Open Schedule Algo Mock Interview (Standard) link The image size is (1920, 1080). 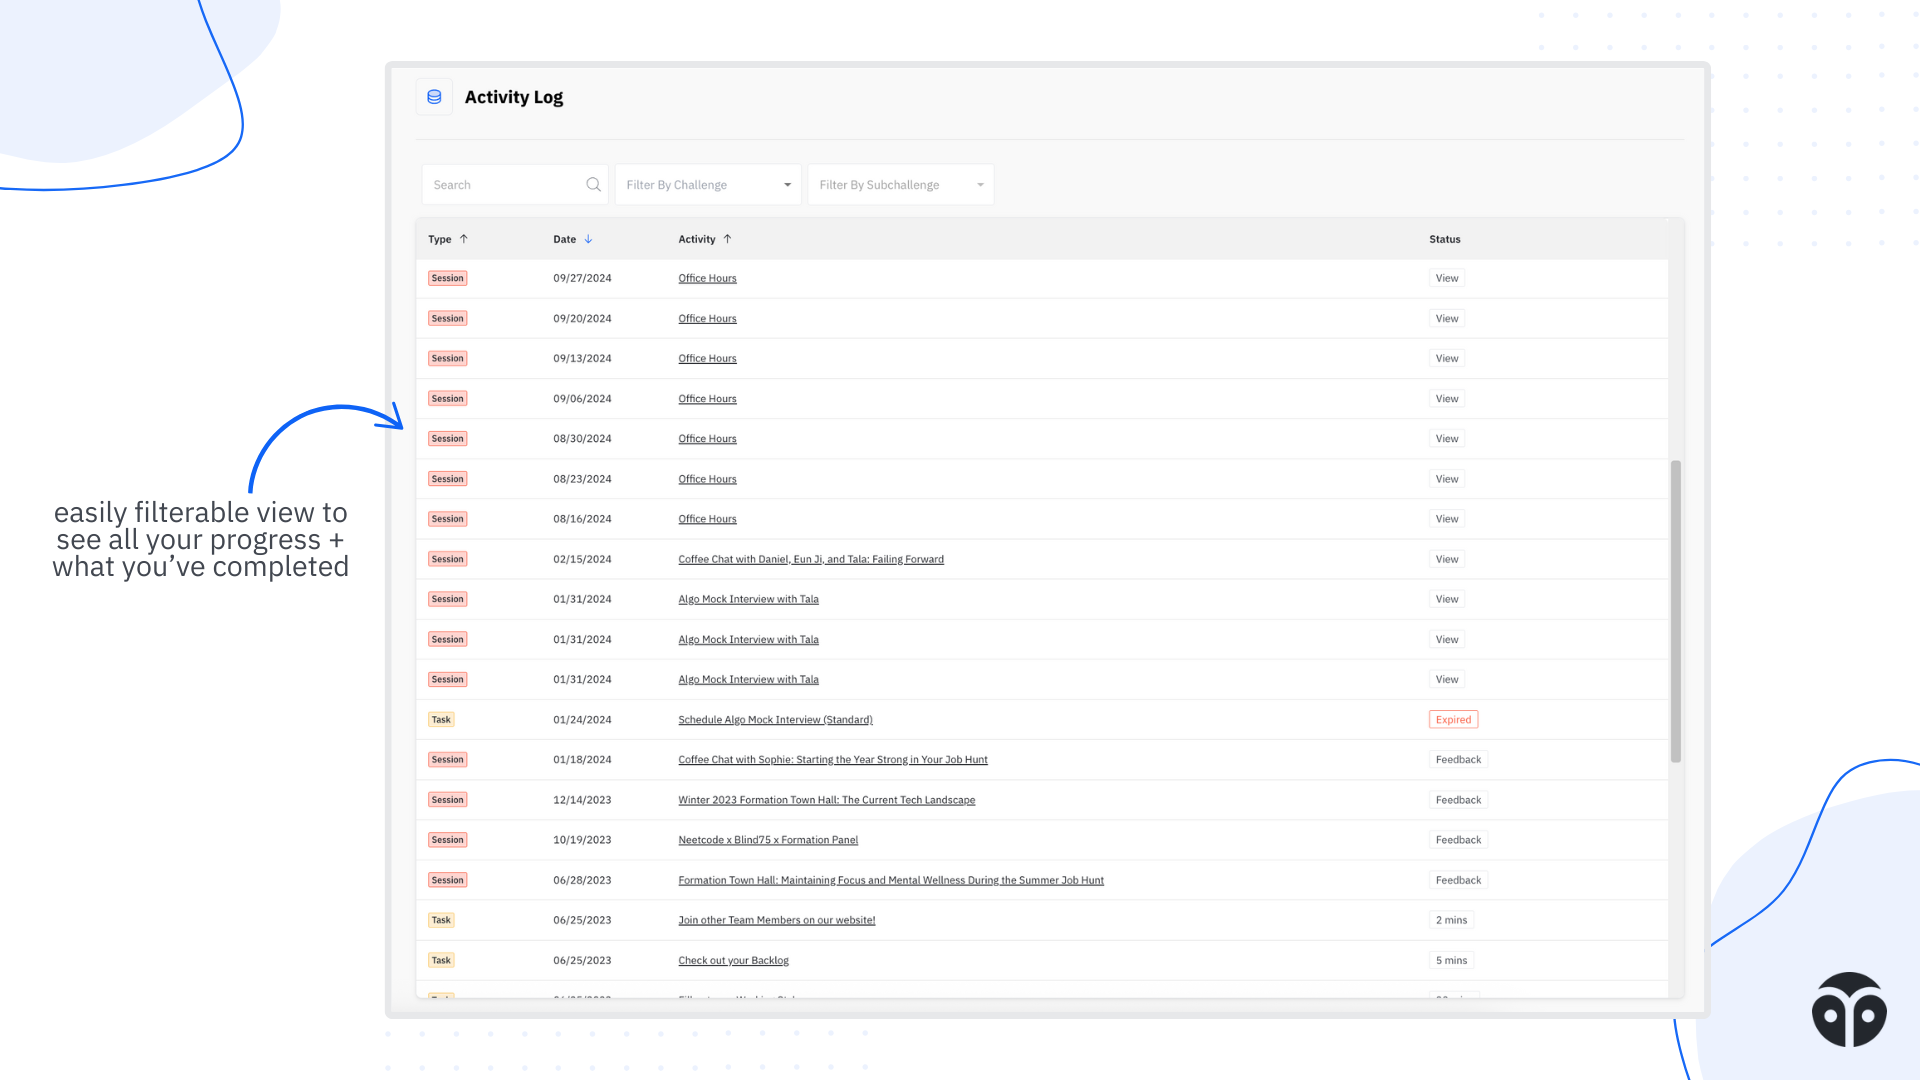[x=775, y=720]
